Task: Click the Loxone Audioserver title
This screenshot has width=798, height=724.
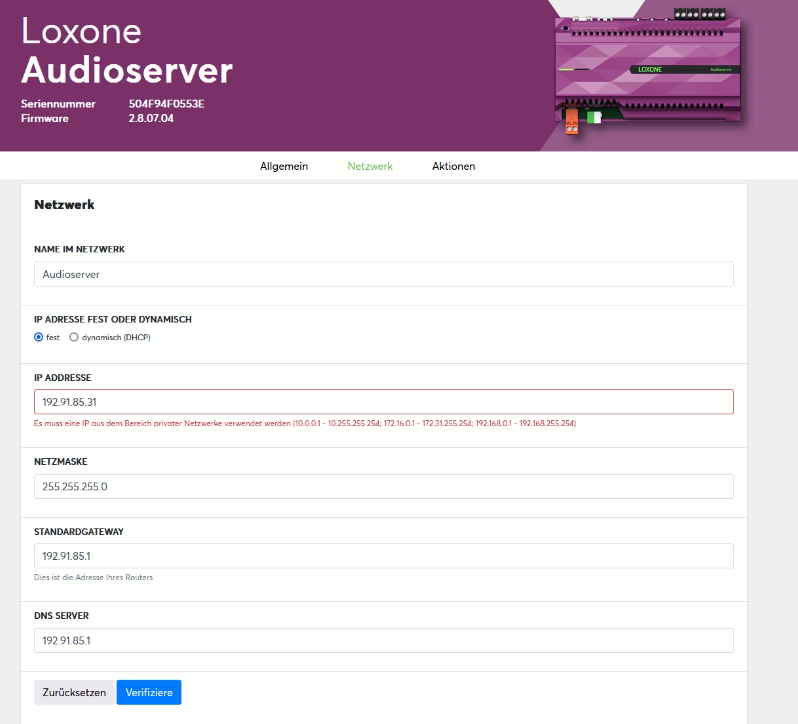Action: (x=127, y=50)
